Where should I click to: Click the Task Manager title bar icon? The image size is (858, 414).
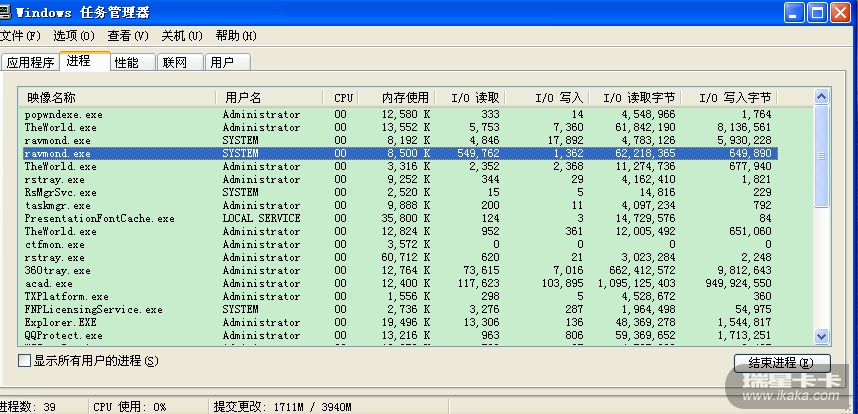pyautogui.click(x=4, y=13)
